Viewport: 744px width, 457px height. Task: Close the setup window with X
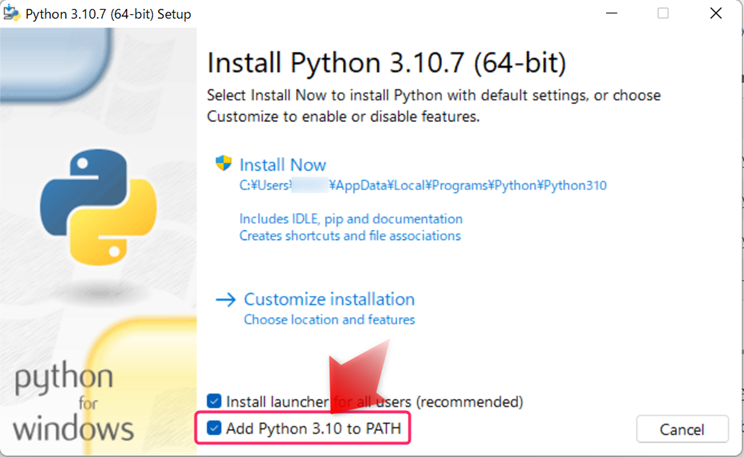click(715, 15)
